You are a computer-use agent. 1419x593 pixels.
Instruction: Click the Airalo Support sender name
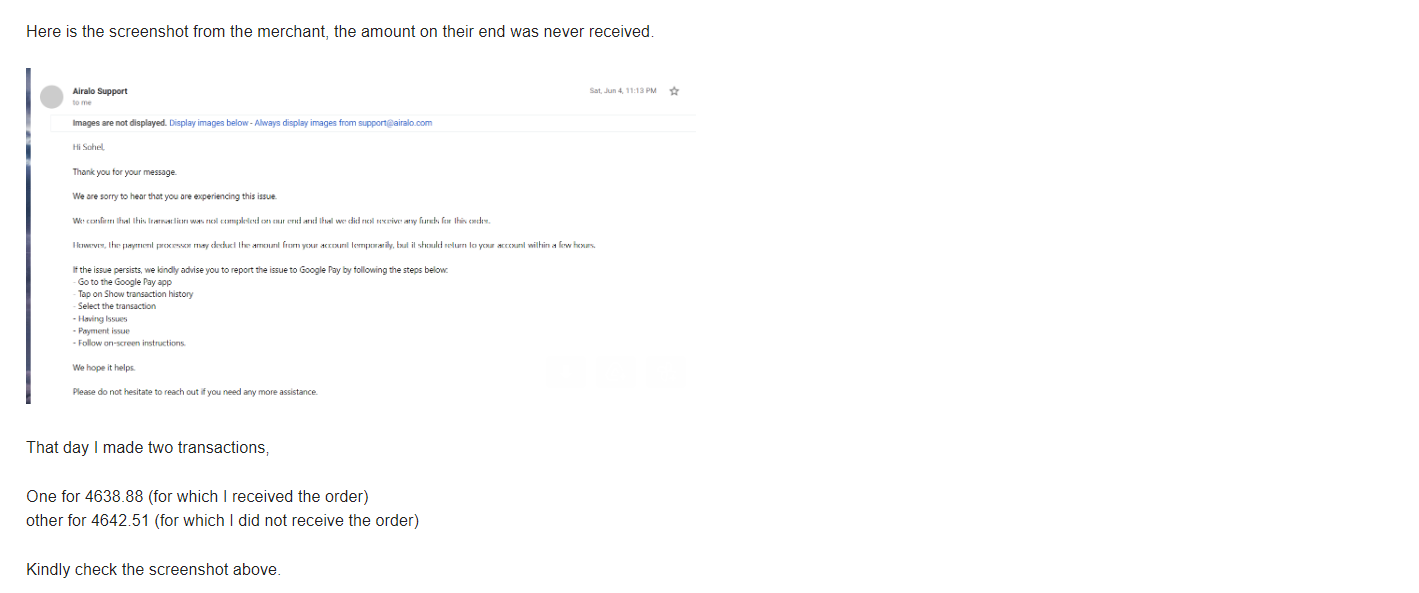[100, 91]
